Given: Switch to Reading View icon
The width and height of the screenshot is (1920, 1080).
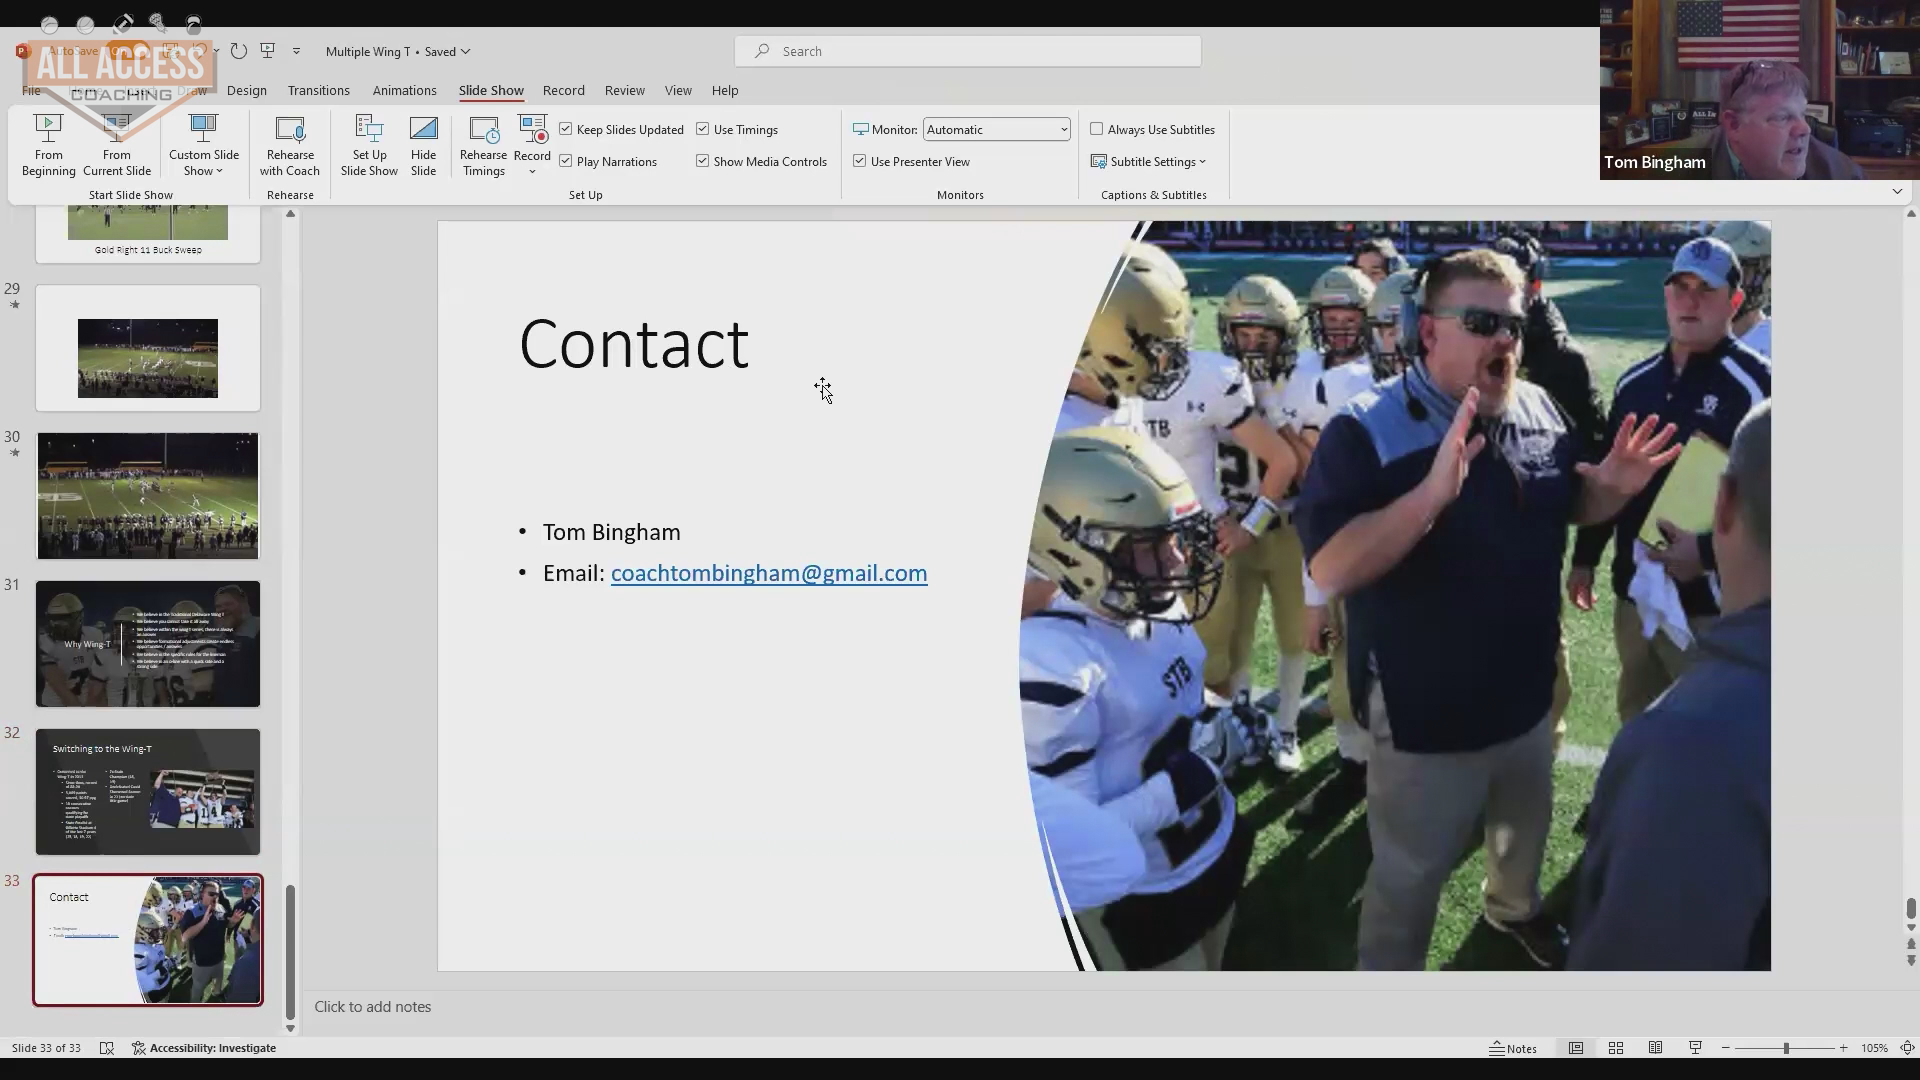Looking at the screenshot, I should click(x=1656, y=1048).
